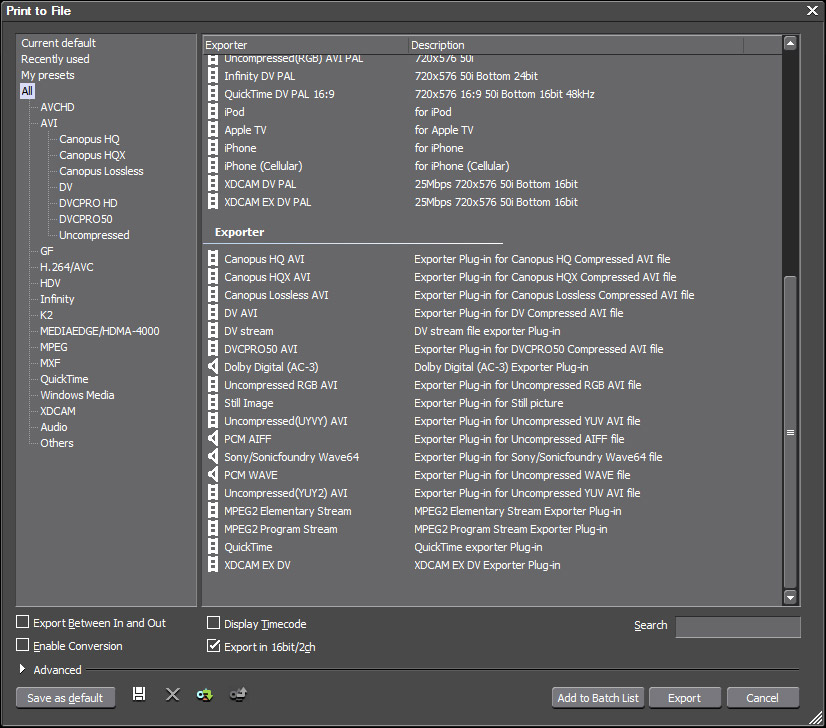The image size is (826, 728).
Task: Click the speaker icon beside Sony/Sonicfoundry Wave64
Action: click(213, 457)
